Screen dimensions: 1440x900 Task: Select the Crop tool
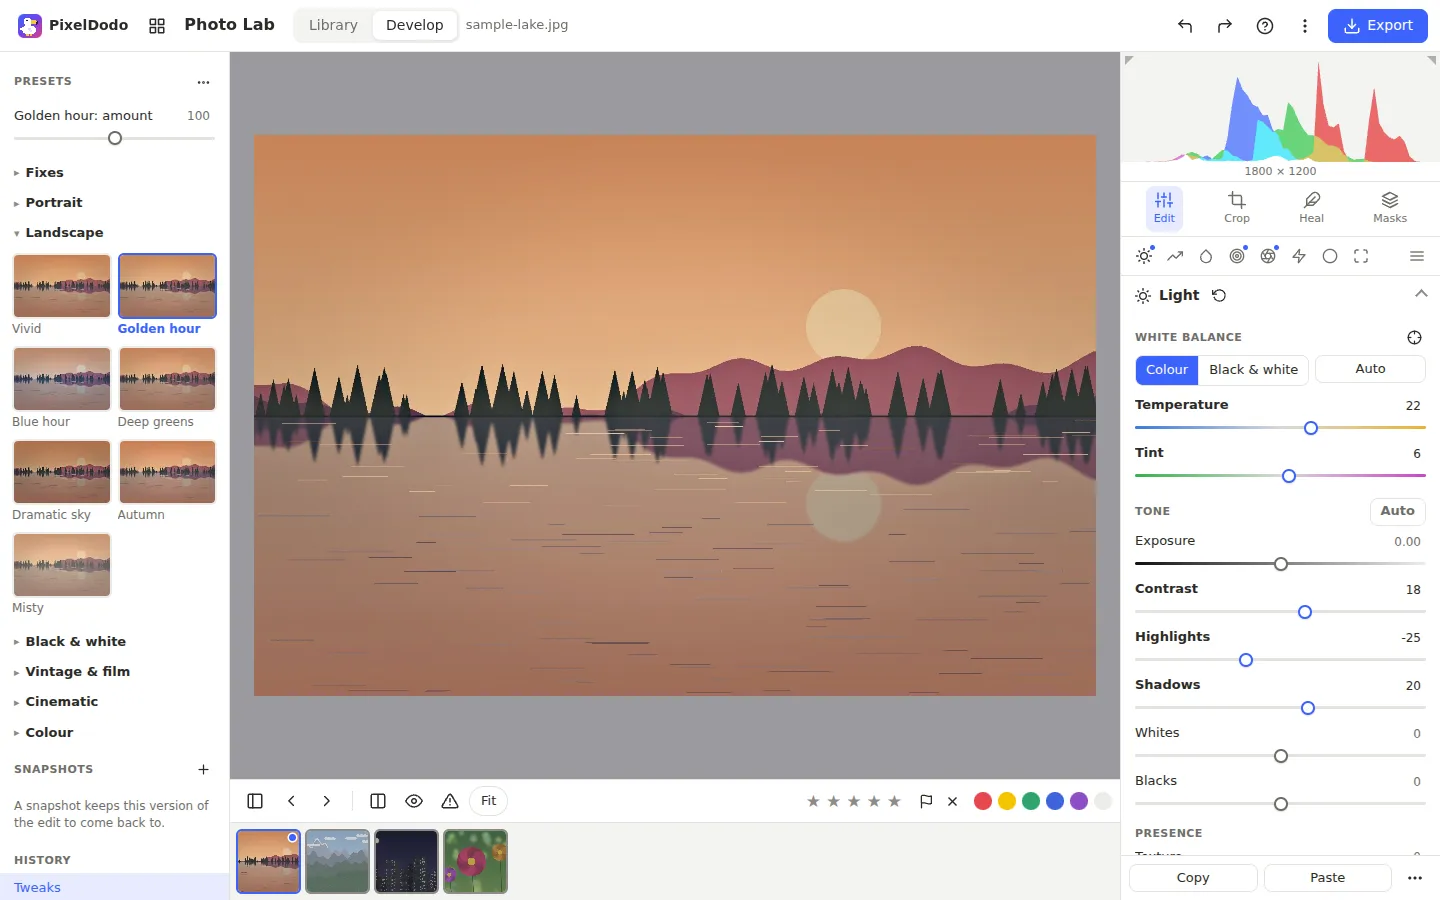coord(1237,208)
